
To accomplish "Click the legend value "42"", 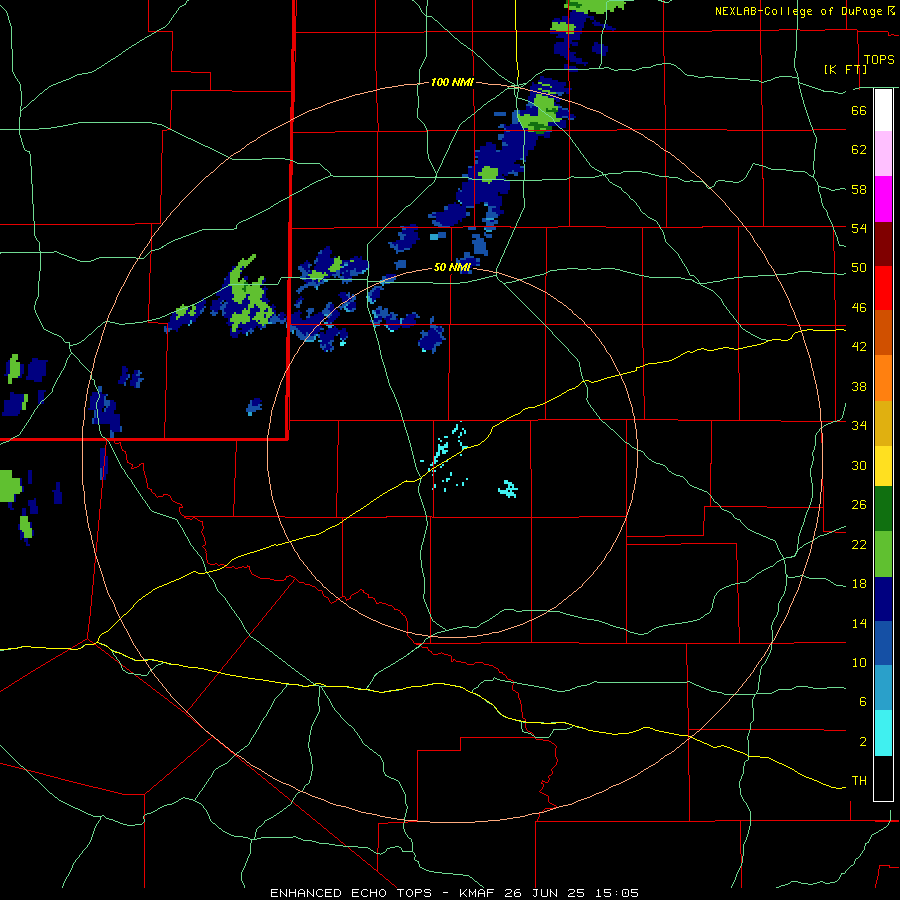I will pyautogui.click(x=859, y=347).
